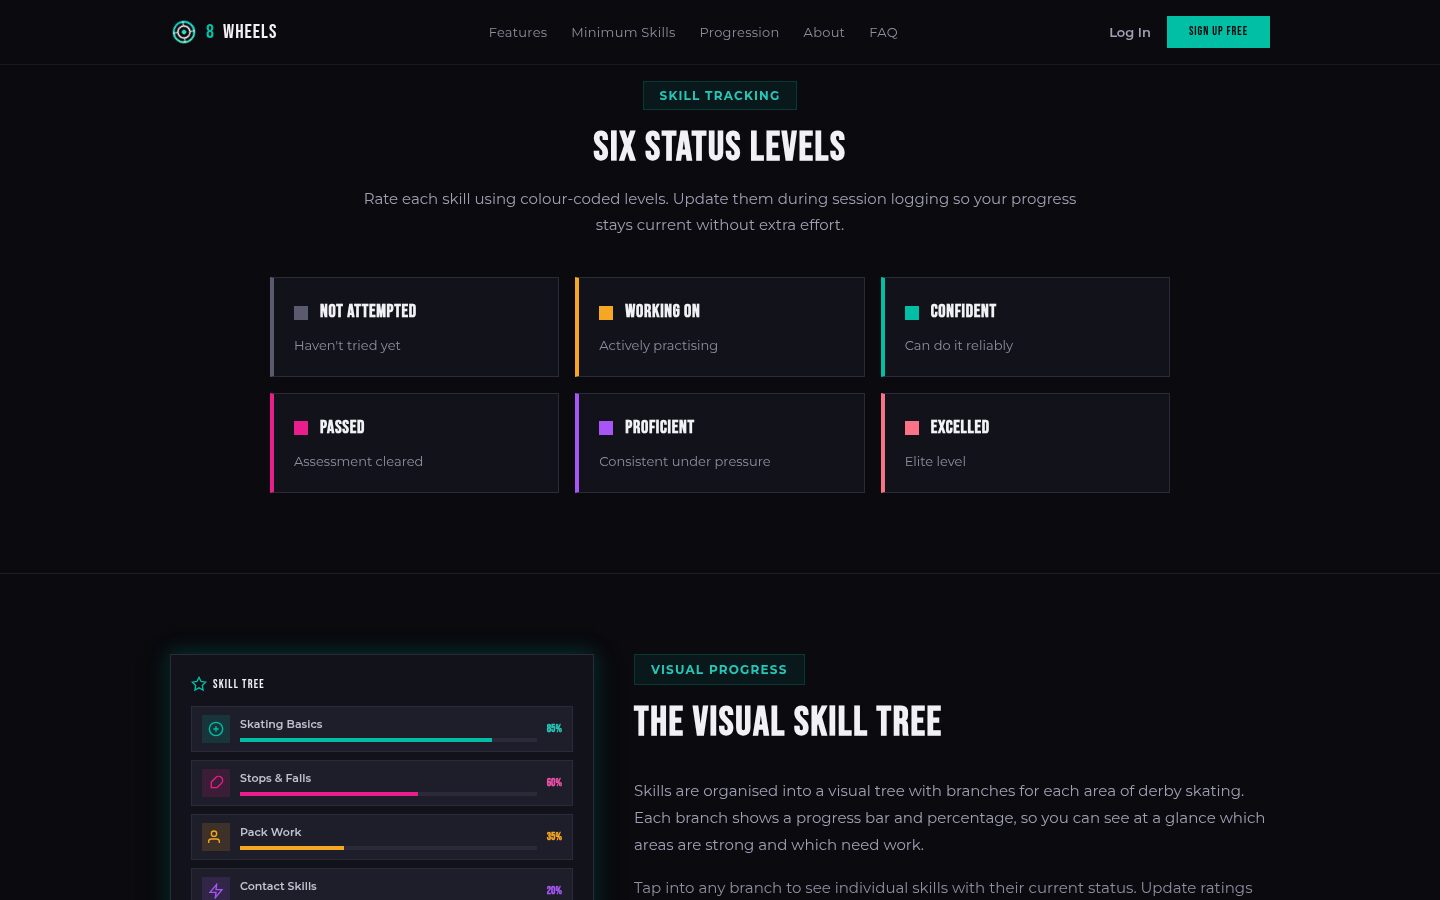This screenshot has width=1440, height=900.
Task: Click the Stops & Falls branch icon
Action: click(x=216, y=783)
